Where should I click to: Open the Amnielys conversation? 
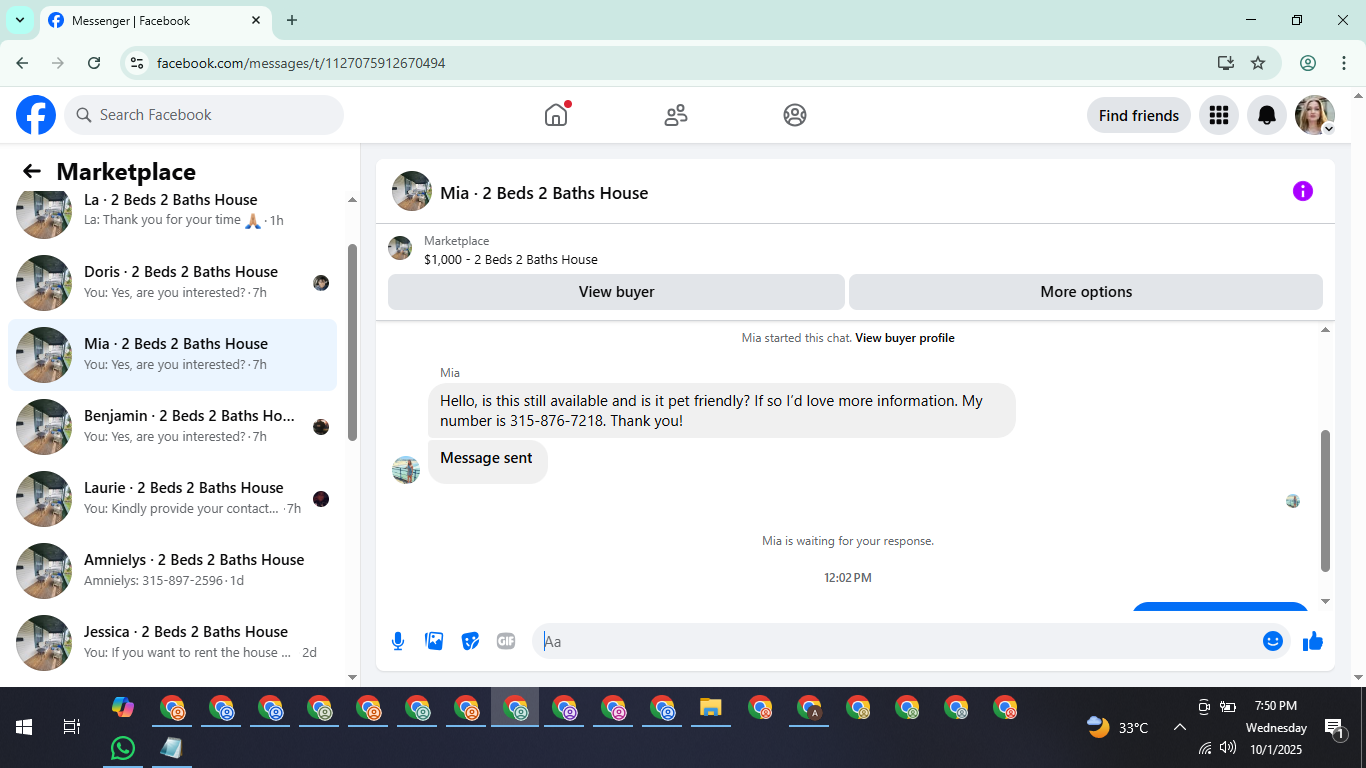(x=172, y=571)
